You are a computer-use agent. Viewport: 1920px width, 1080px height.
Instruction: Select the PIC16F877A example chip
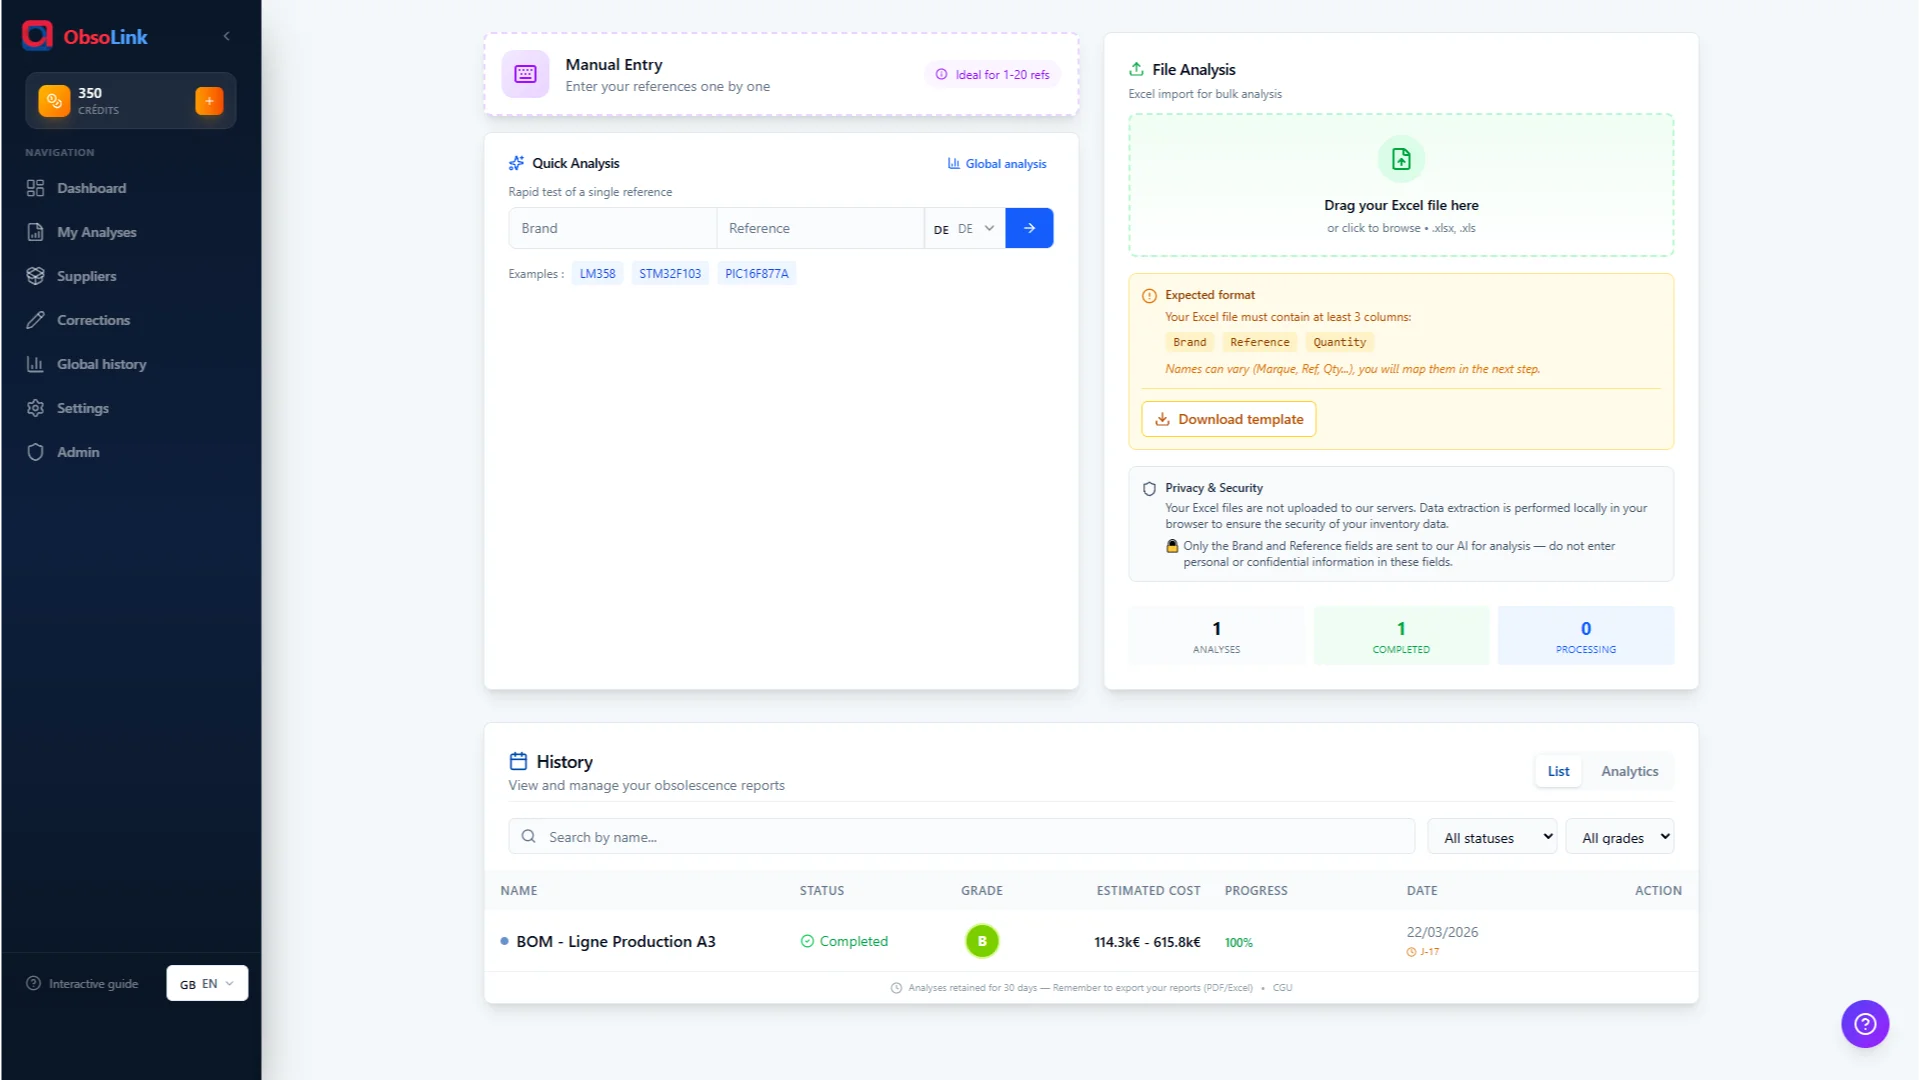756,274
